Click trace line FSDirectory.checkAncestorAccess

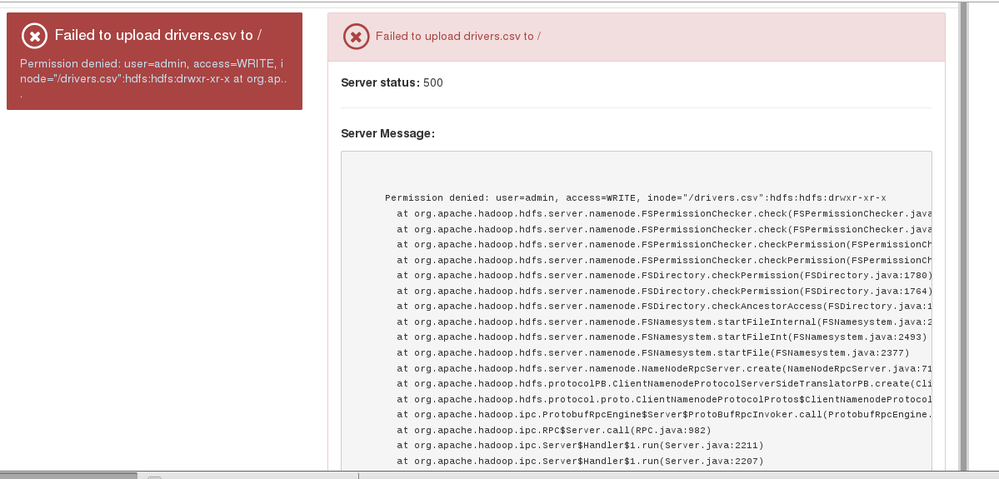(x=665, y=306)
